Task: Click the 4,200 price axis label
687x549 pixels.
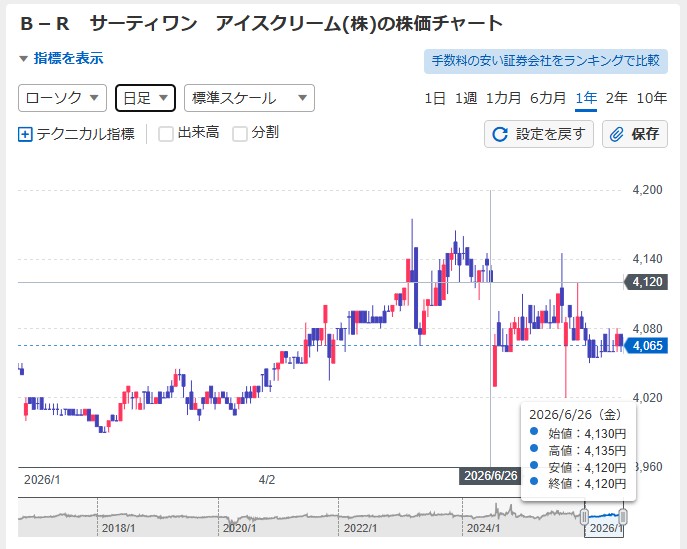Action: 647,190
